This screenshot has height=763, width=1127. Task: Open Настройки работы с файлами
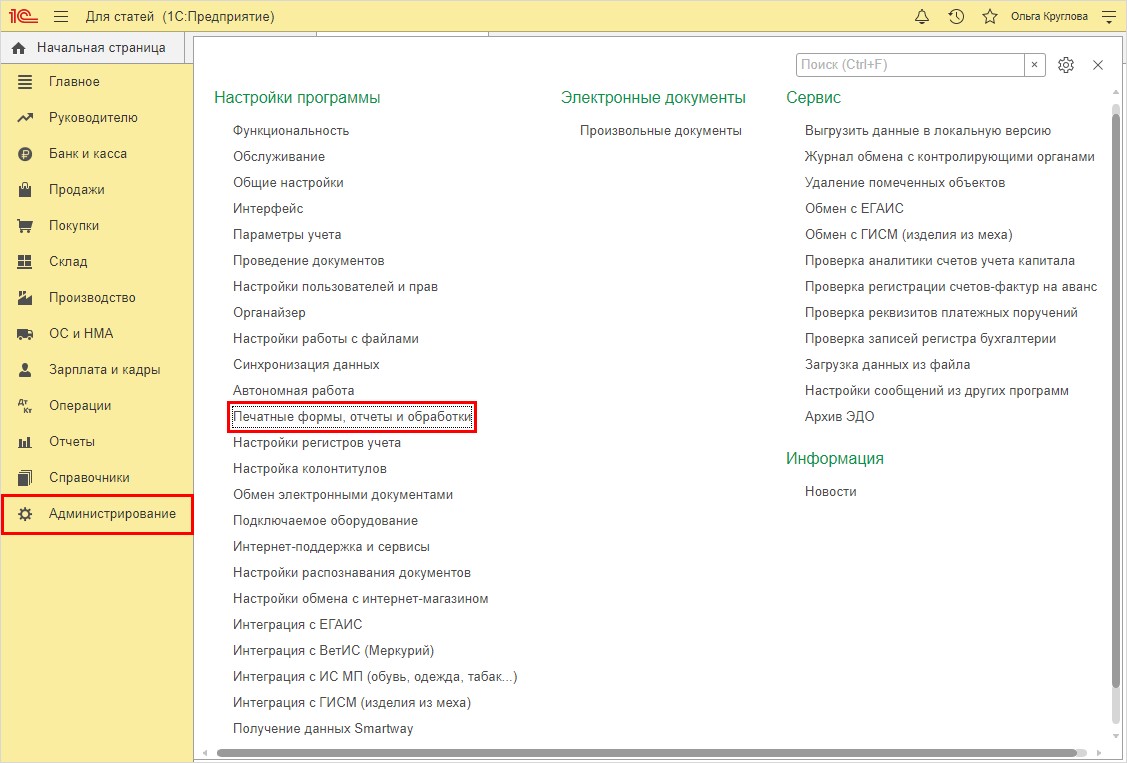pyautogui.click(x=326, y=338)
